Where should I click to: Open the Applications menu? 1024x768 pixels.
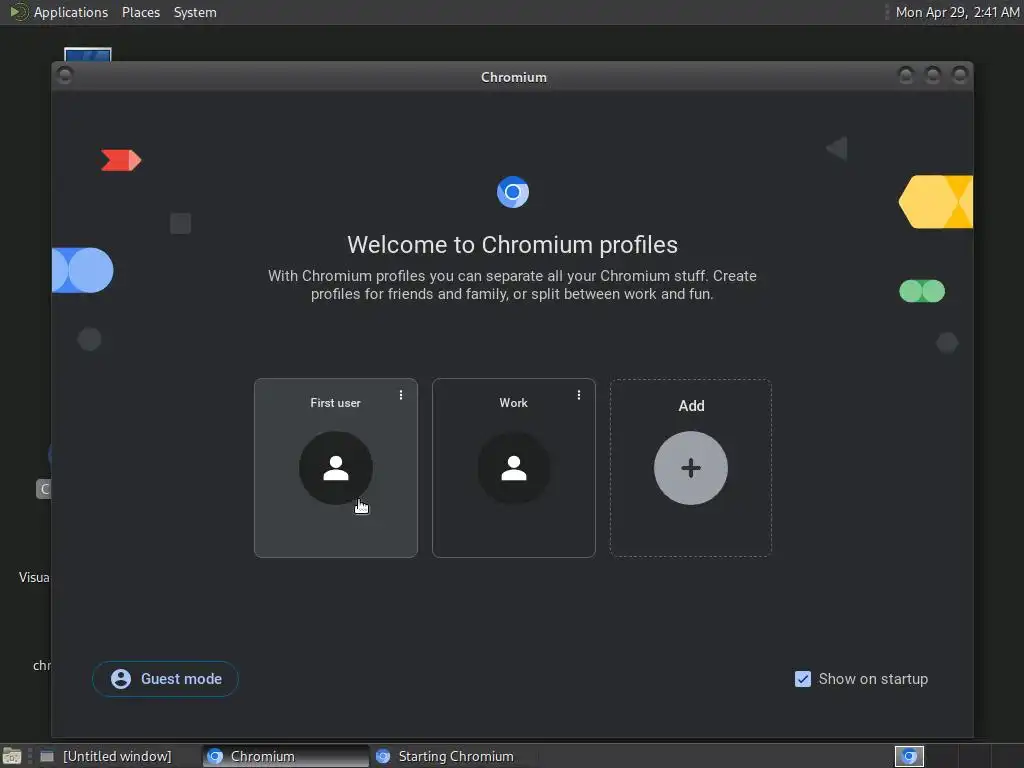[x=71, y=12]
